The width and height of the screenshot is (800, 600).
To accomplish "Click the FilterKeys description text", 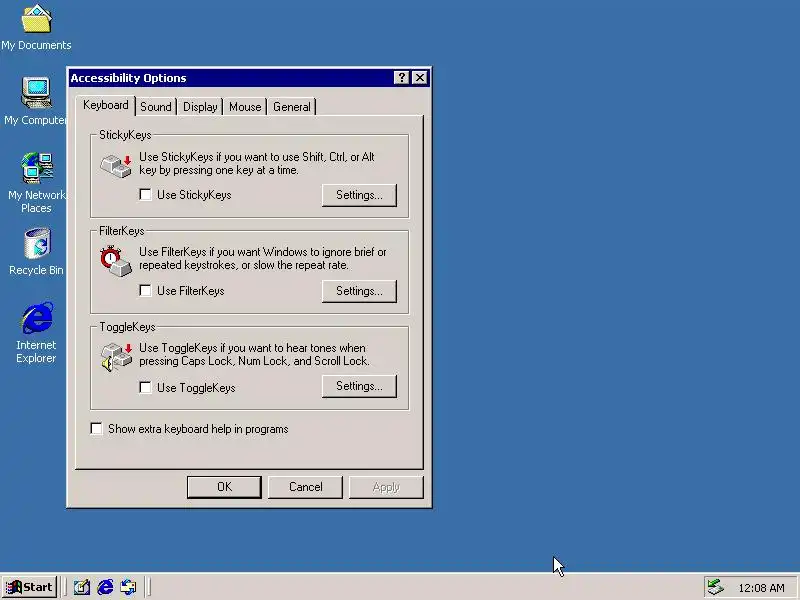I will coord(263,259).
